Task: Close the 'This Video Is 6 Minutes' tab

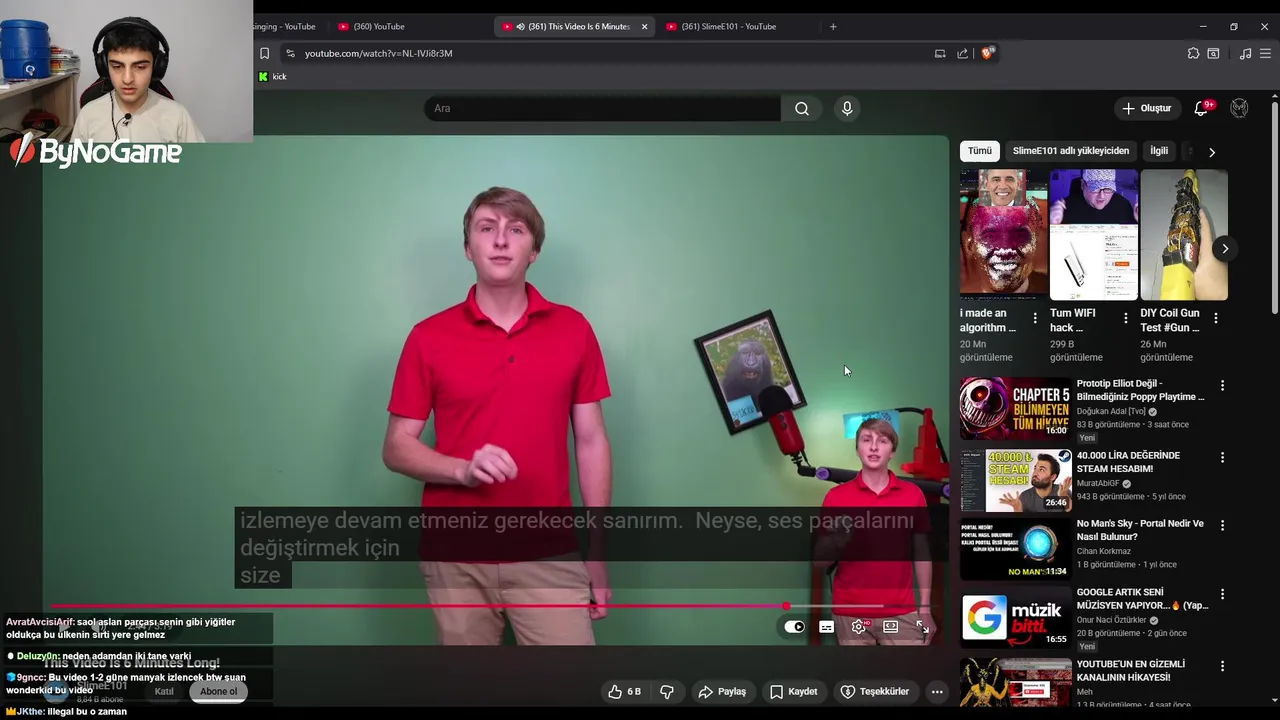Action: point(644,26)
